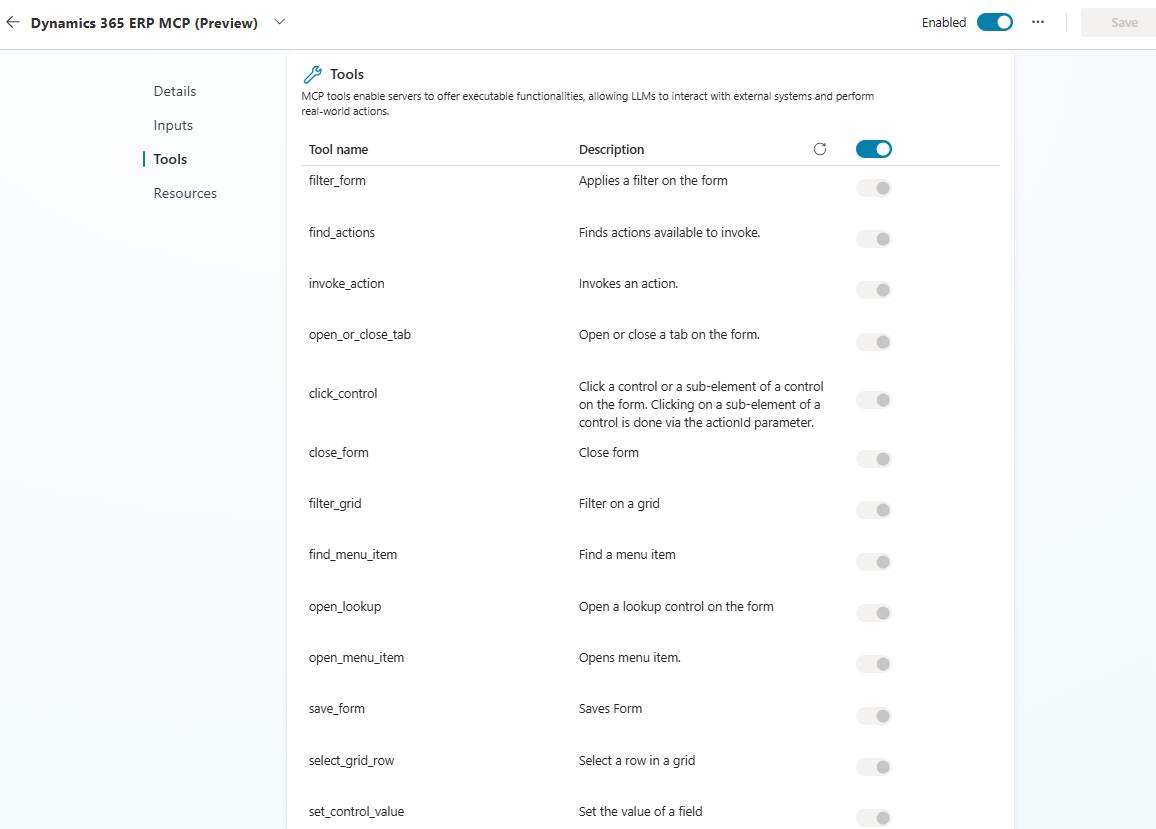Viewport: 1156px width, 829px height.
Task: Open the Inputs section
Action: (x=173, y=125)
